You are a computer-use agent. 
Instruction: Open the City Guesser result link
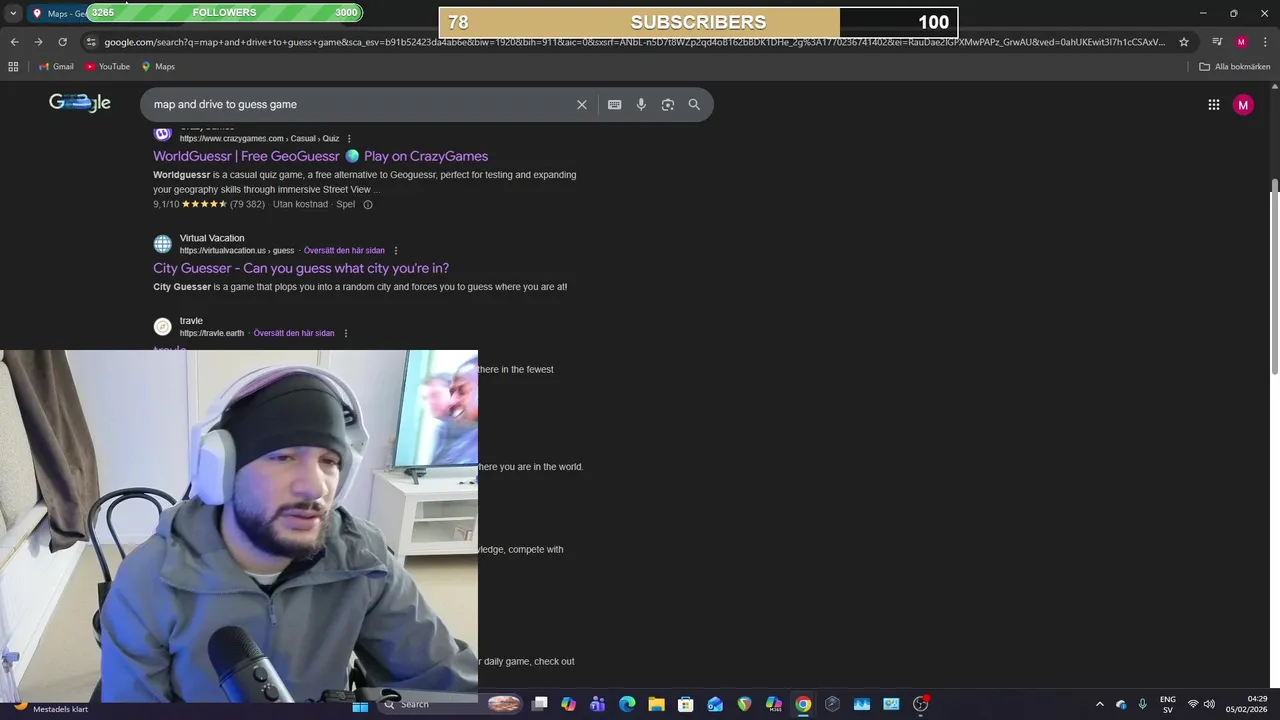[301, 268]
